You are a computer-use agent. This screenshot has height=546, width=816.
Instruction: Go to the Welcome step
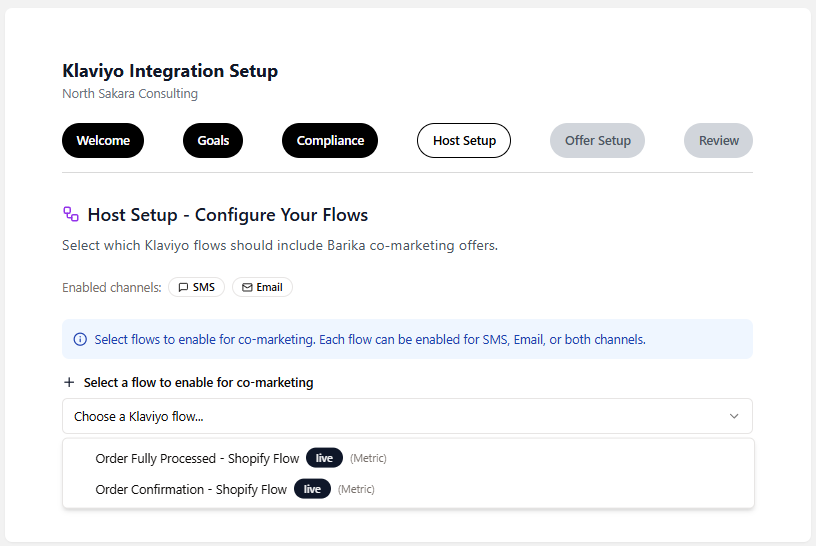(x=103, y=141)
